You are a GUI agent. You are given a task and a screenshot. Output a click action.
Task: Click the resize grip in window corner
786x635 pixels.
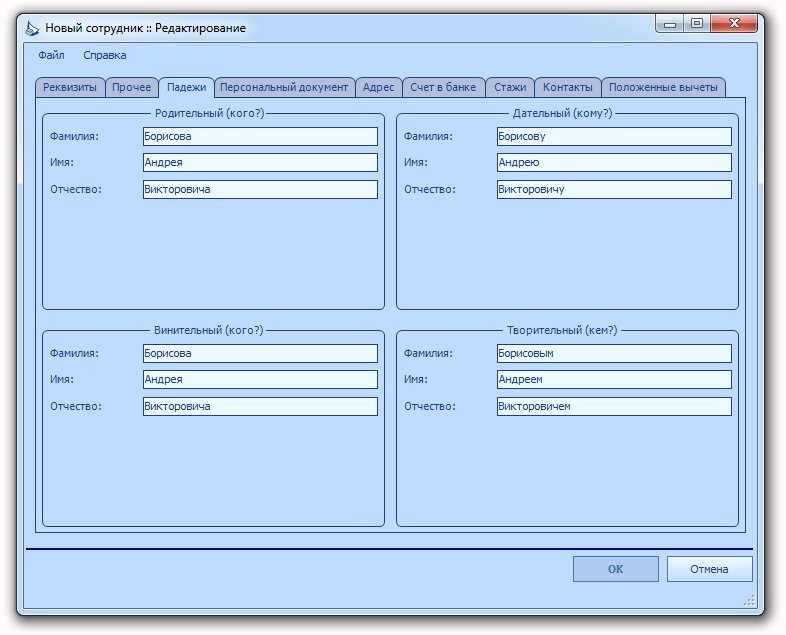(749, 600)
